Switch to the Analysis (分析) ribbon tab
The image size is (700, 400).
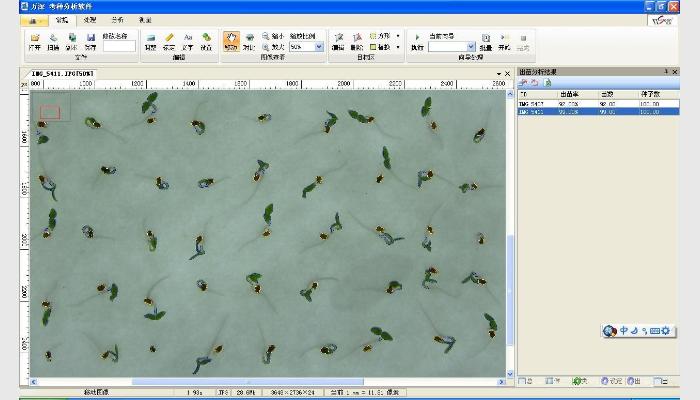[117, 19]
